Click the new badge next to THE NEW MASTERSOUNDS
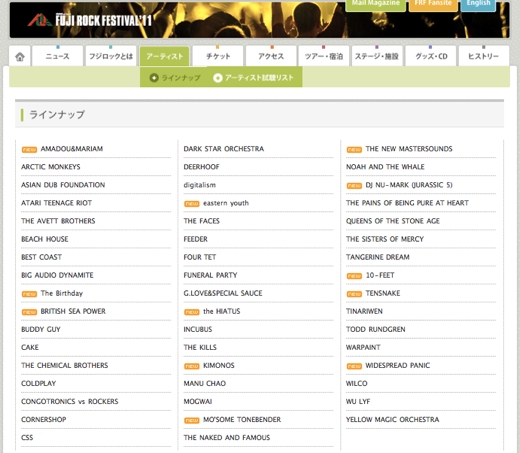Image resolution: width=520 pixels, height=453 pixels. (354, 150)
